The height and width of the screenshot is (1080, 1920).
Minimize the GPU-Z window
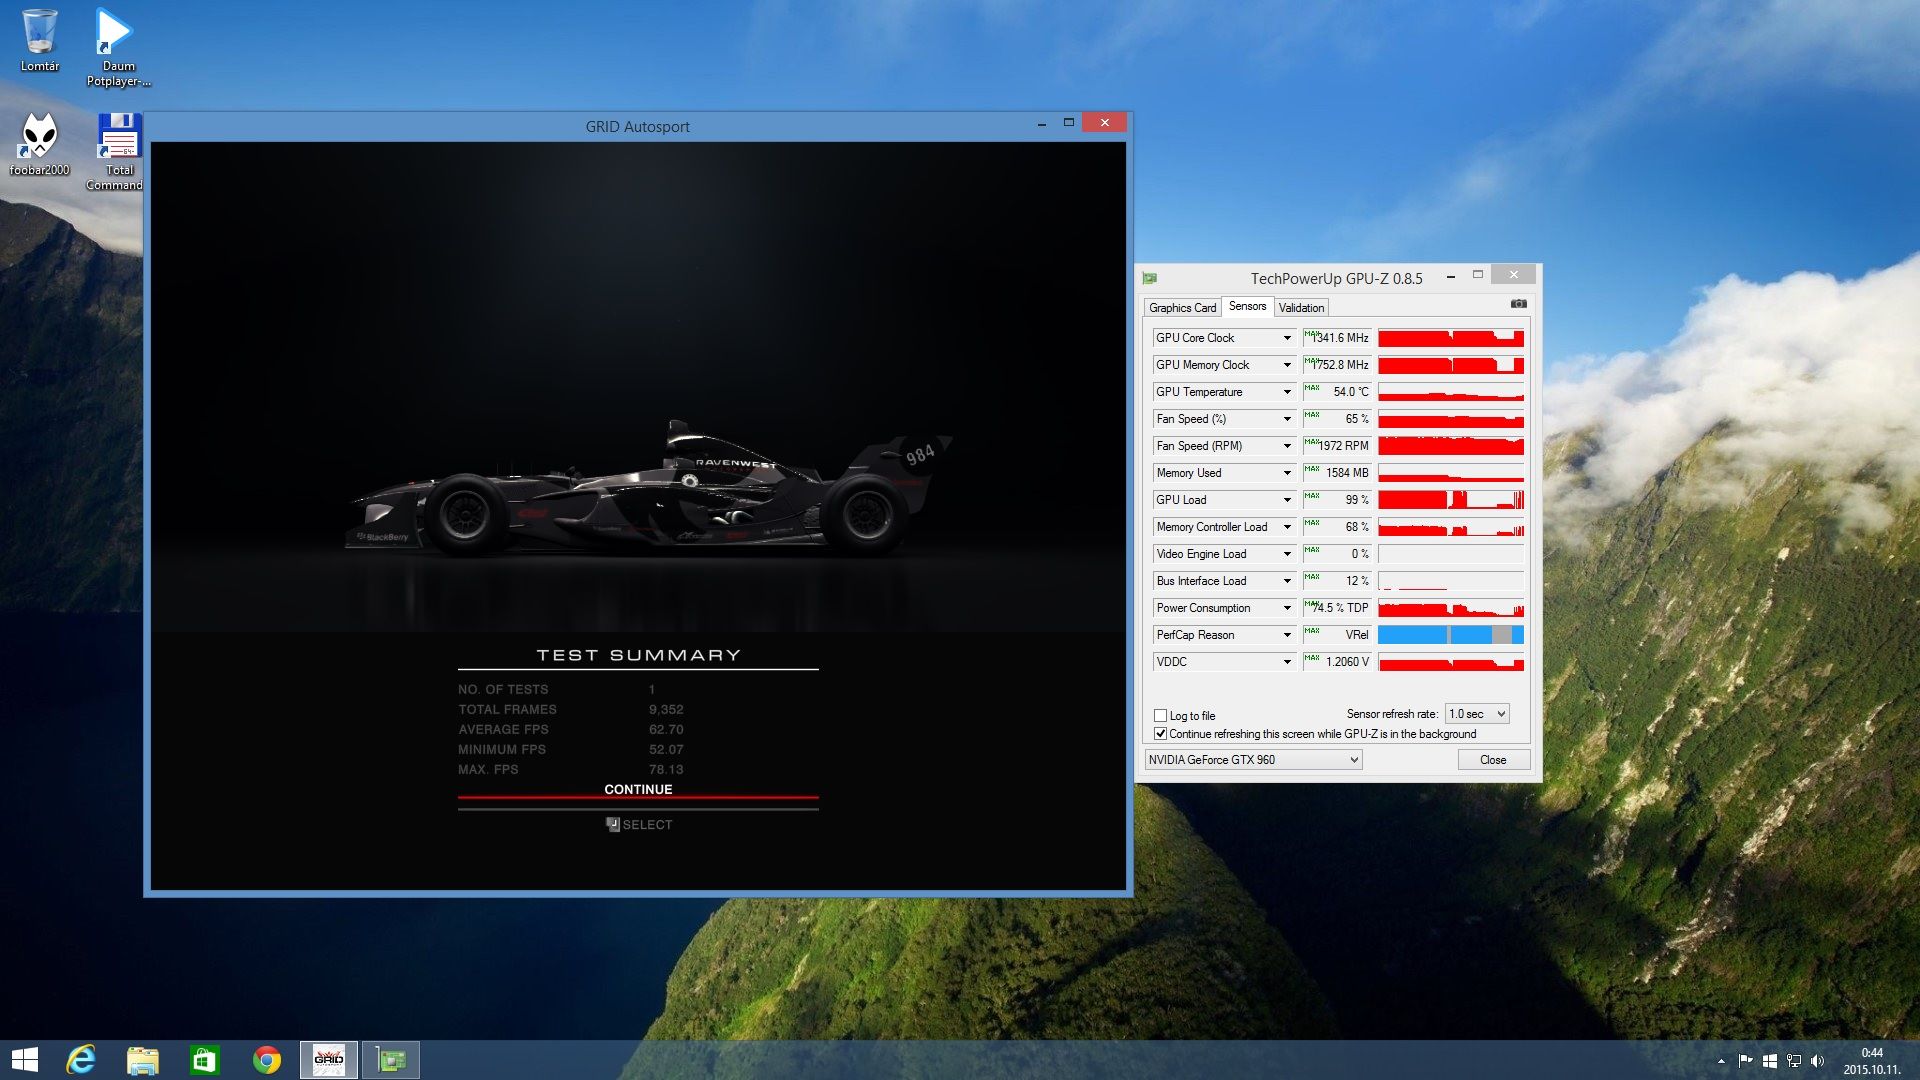pos(1450,276)
